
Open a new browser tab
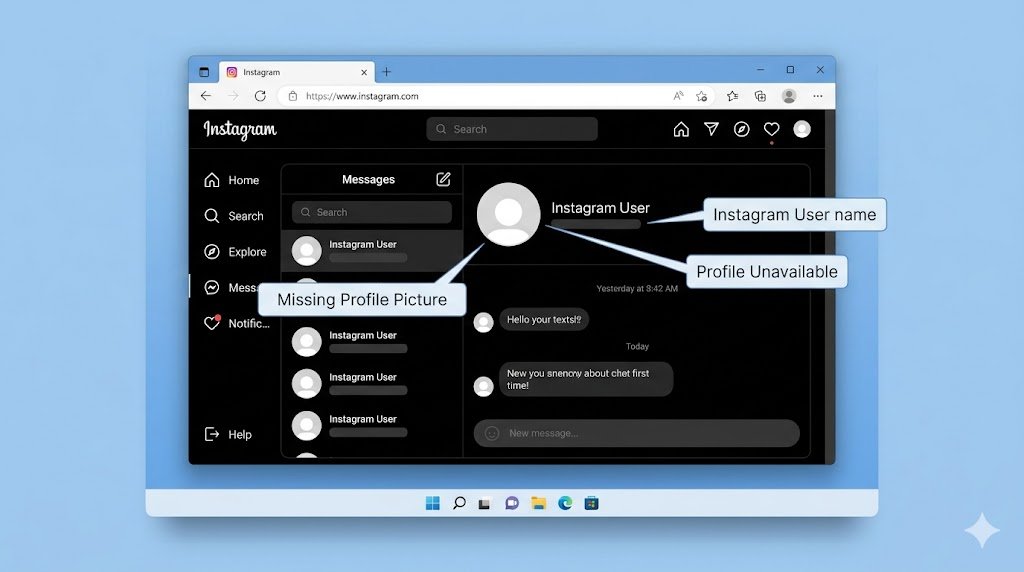387,72
